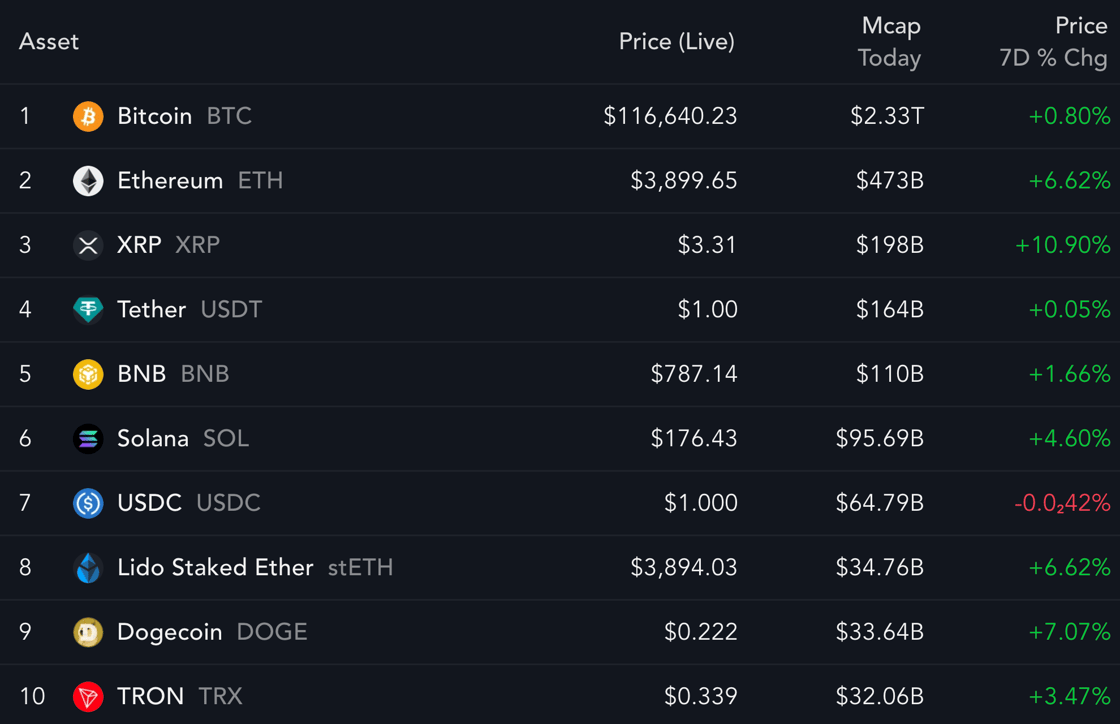This screenshot has width=1120, height=724.
Task: Click USDC's negative 7D change value
Action: point(1062,503)
